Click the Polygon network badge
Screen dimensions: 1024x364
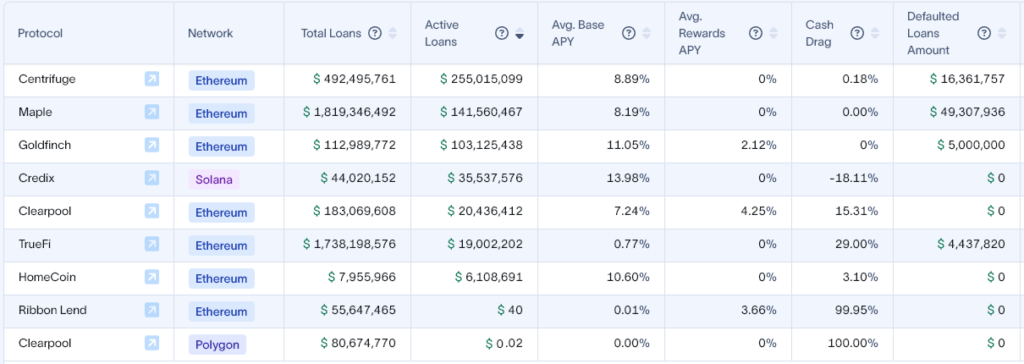tap(217, 344)
